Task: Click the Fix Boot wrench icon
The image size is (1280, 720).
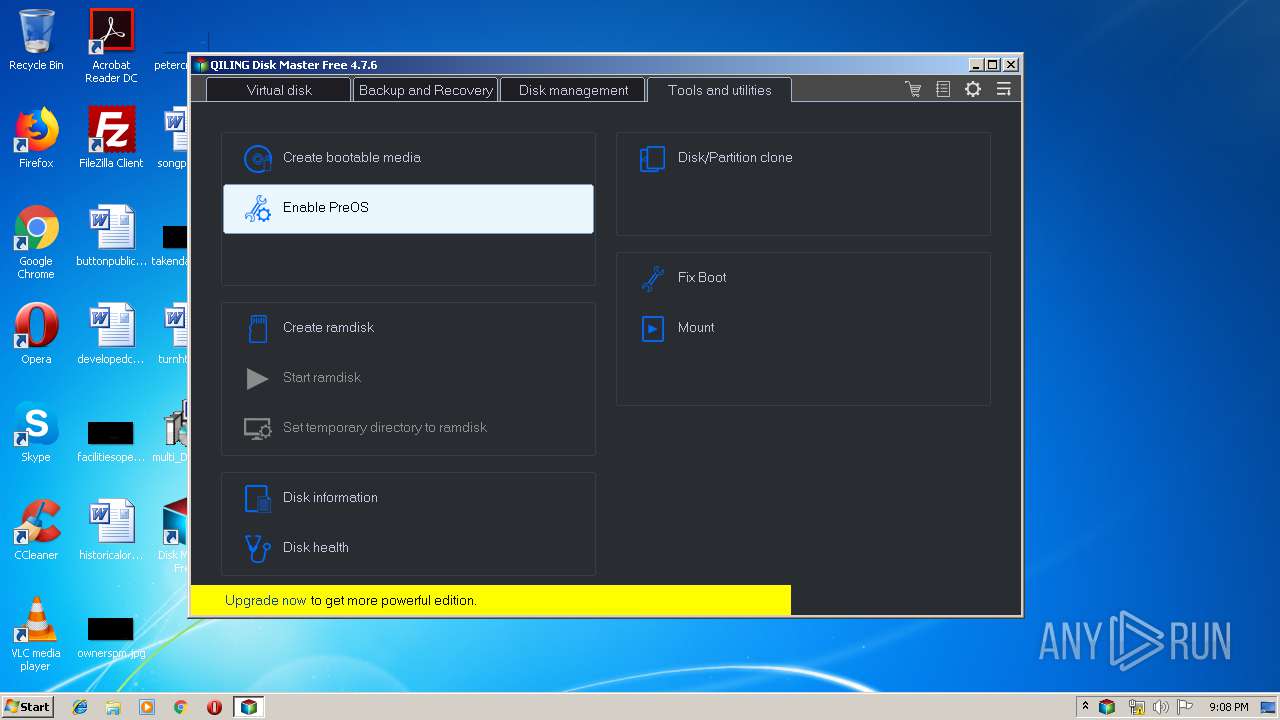Action: coord(653,278)
